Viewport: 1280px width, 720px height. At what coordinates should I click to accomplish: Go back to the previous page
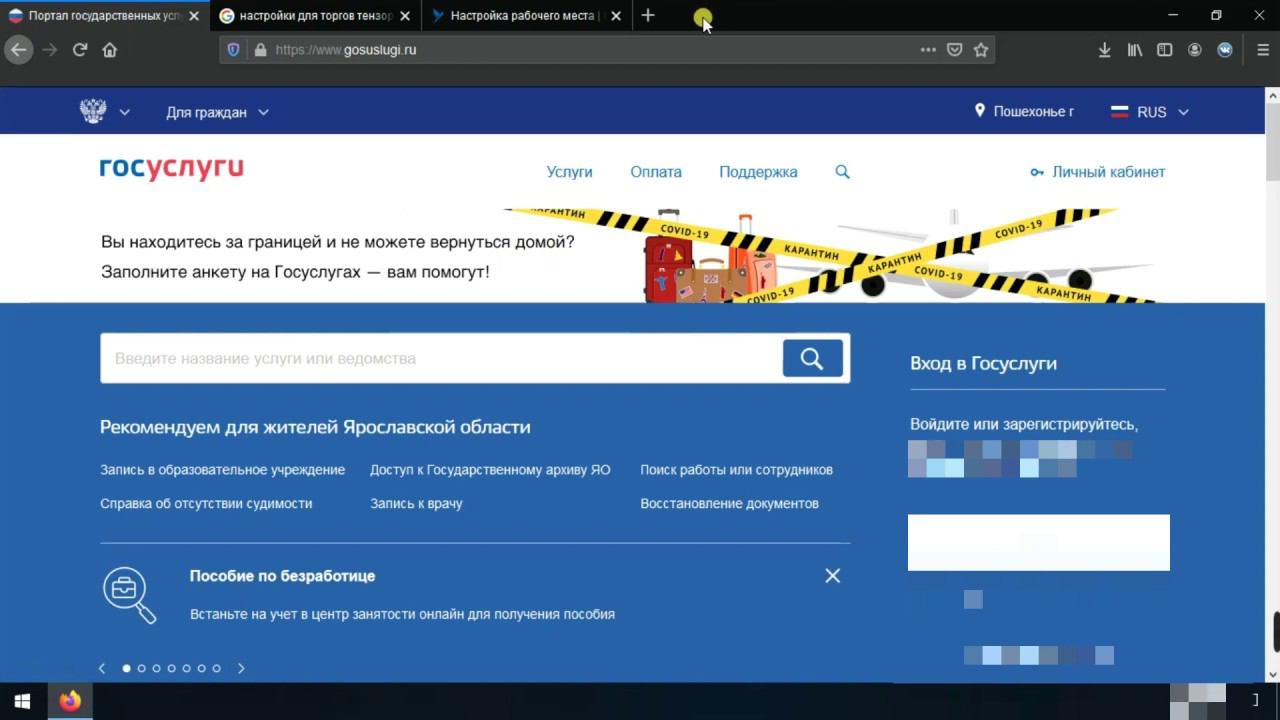(18, 50)
